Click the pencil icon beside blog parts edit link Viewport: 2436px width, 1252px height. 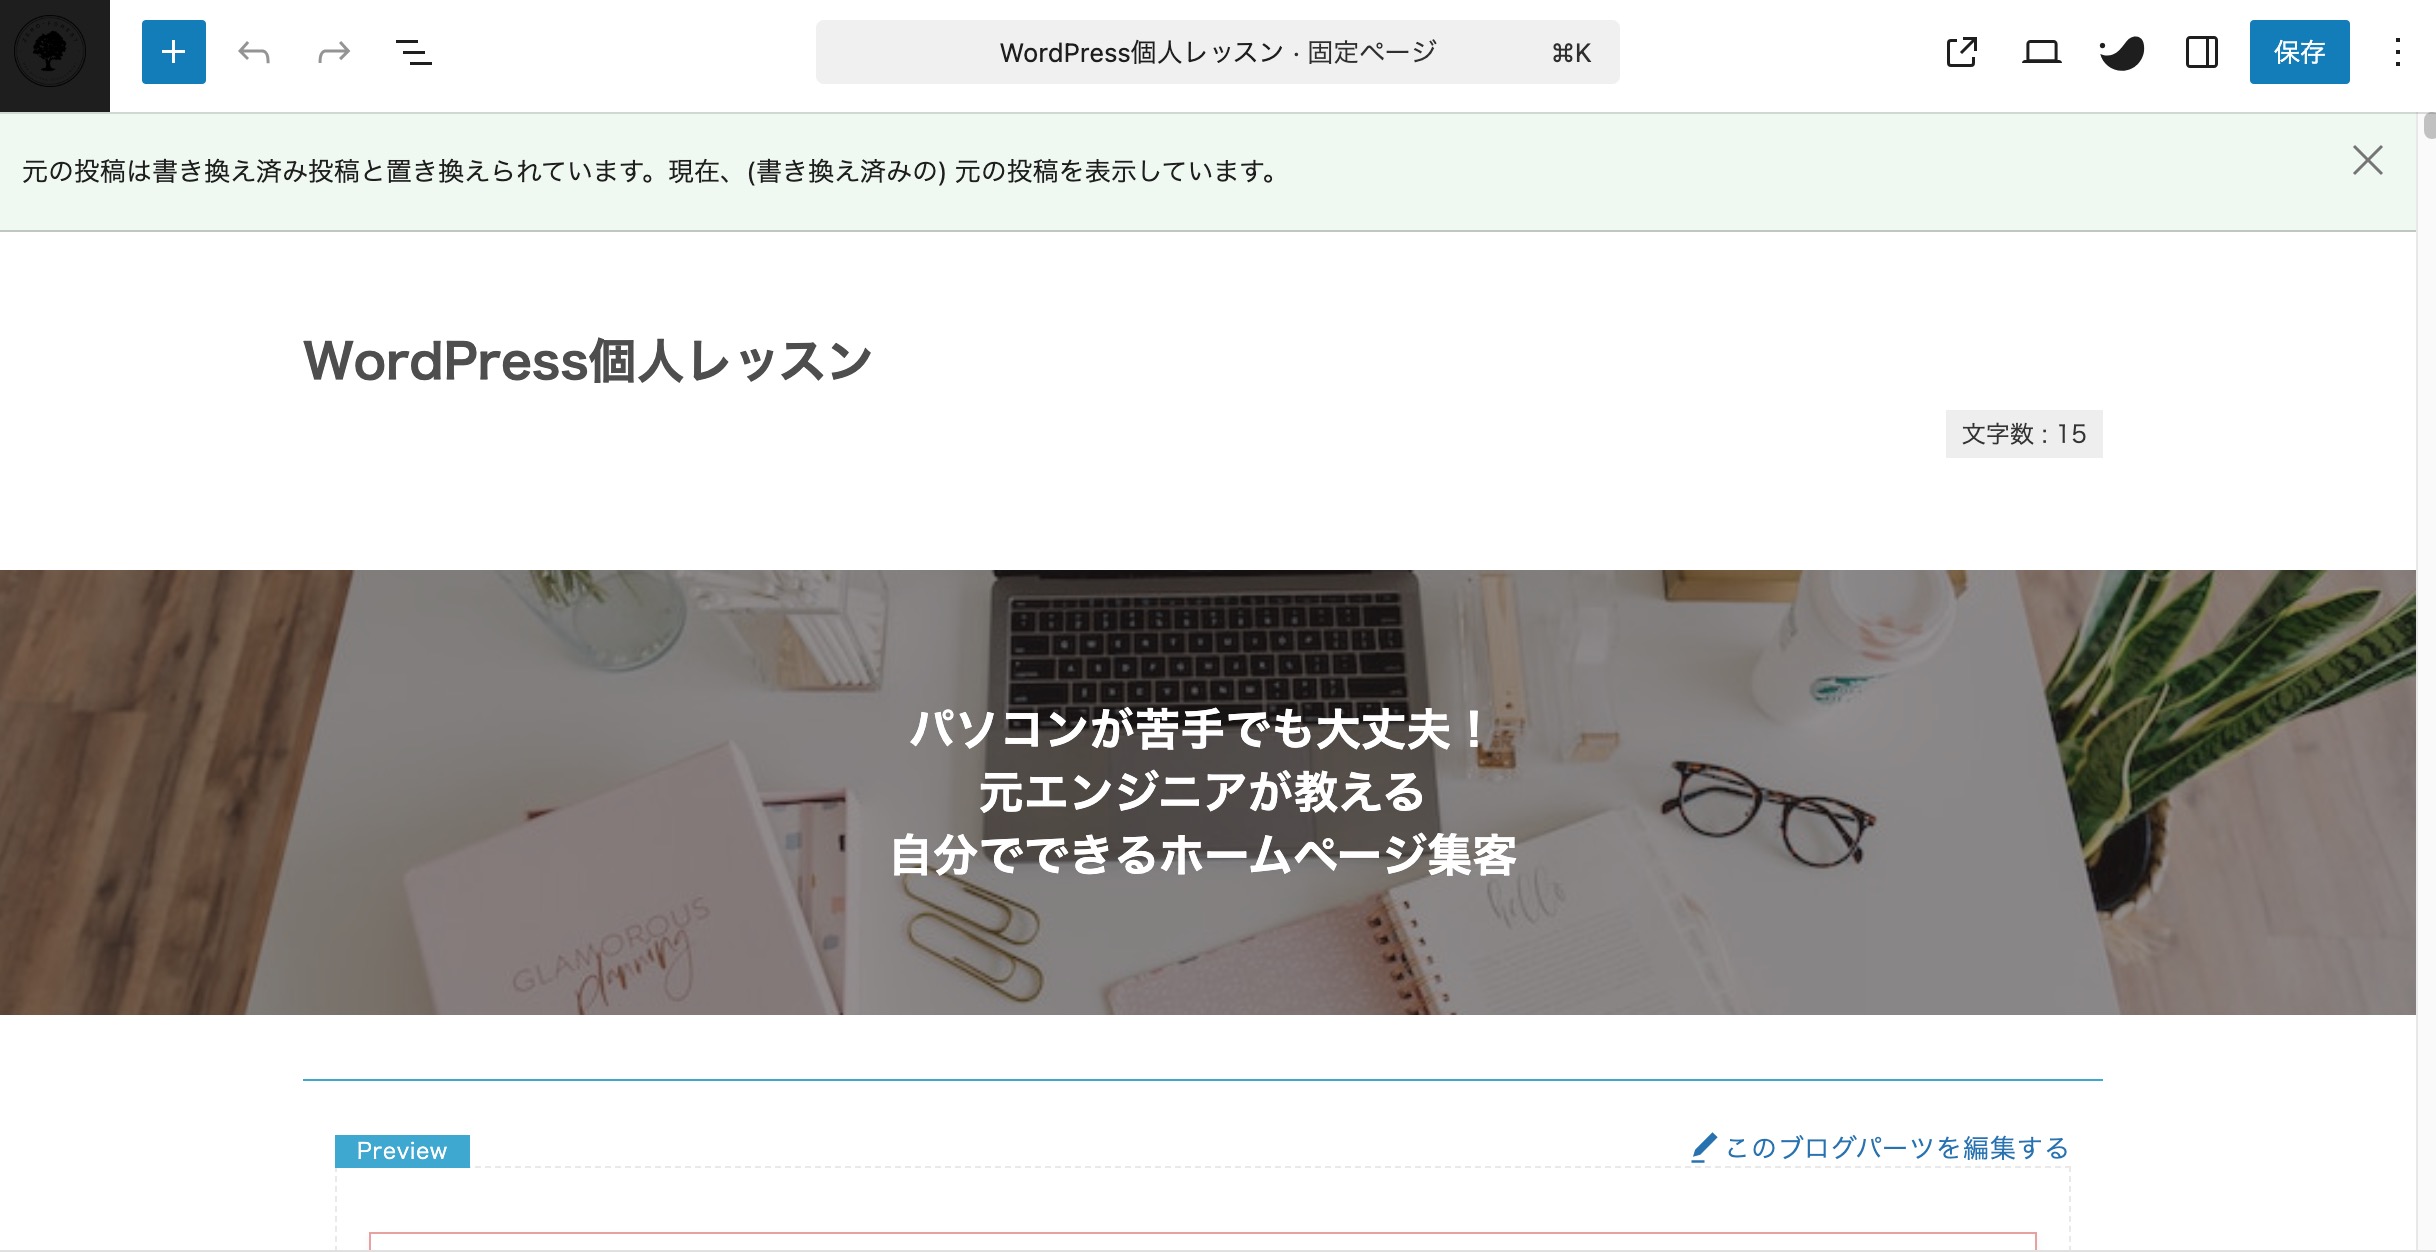click(x=1704, y=1148)
